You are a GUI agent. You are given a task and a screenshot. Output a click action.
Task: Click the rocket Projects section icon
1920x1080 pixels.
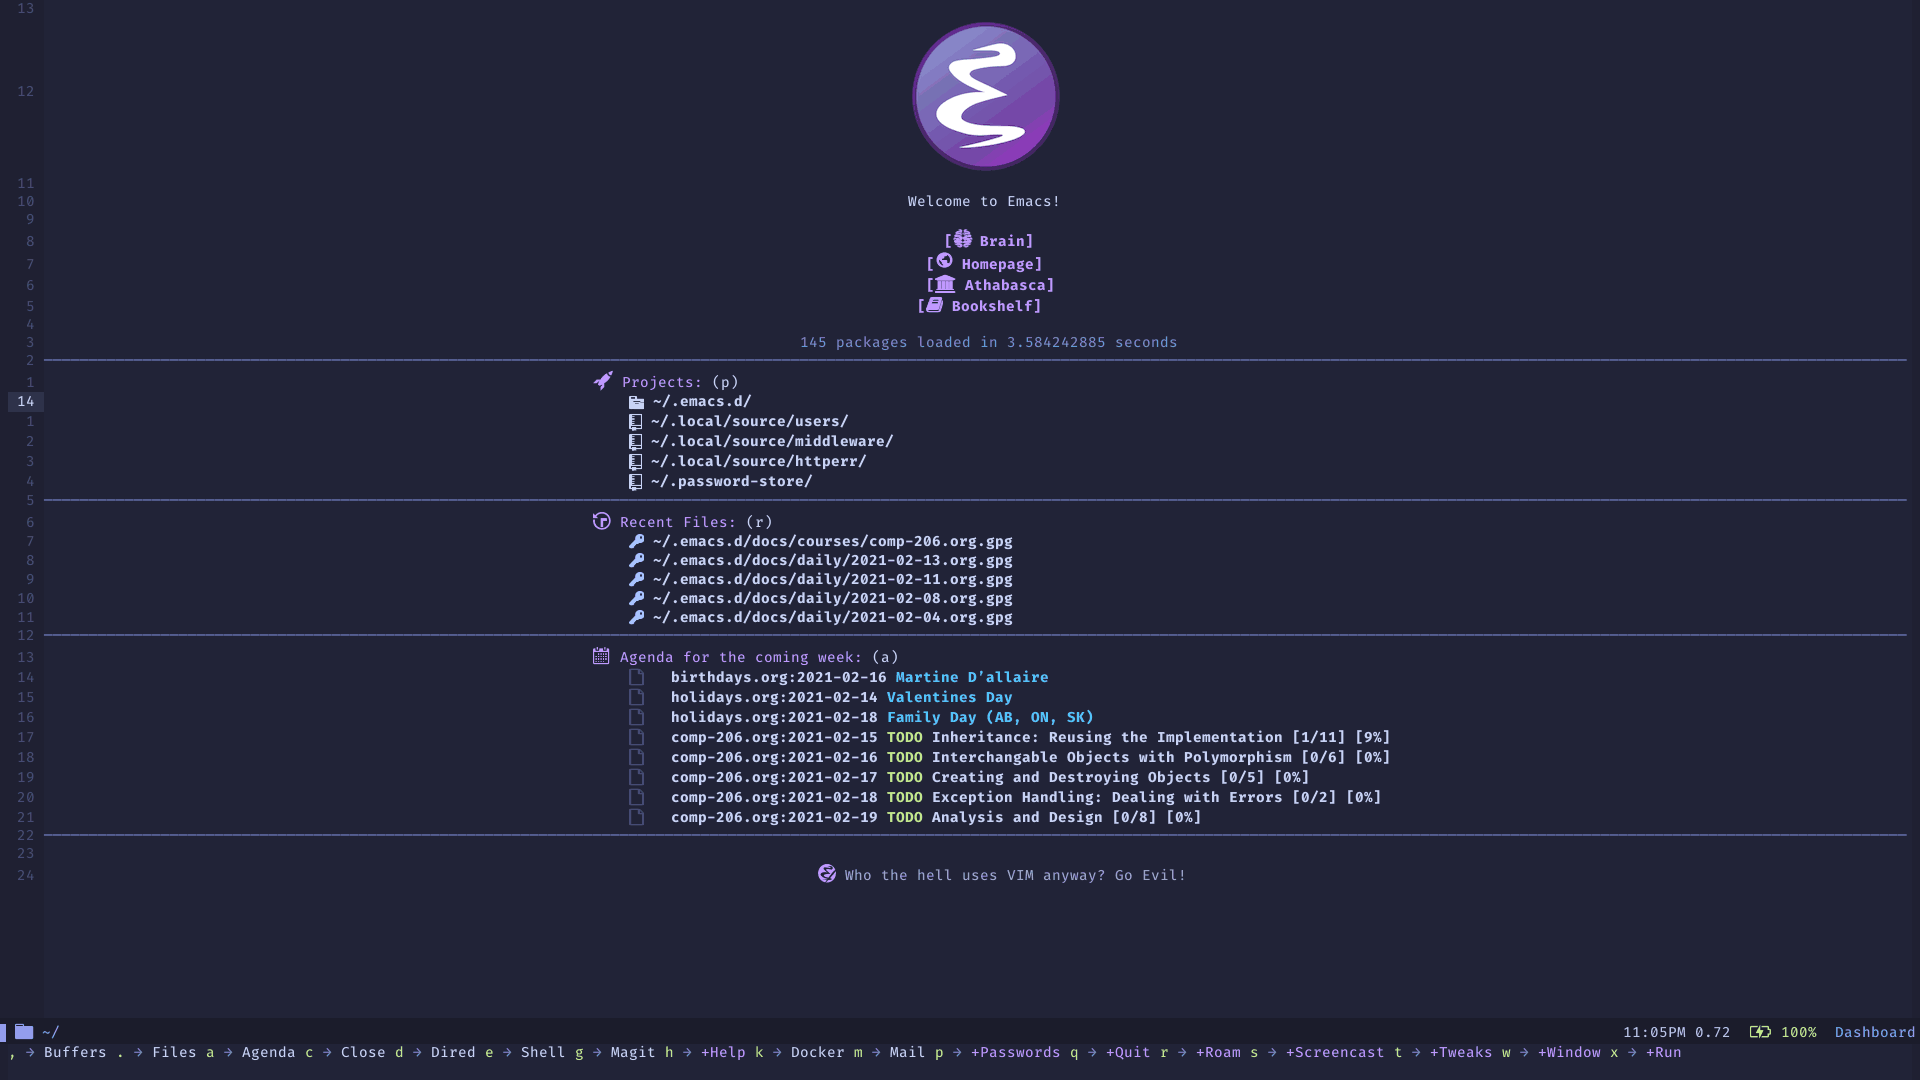coord(601,380)
